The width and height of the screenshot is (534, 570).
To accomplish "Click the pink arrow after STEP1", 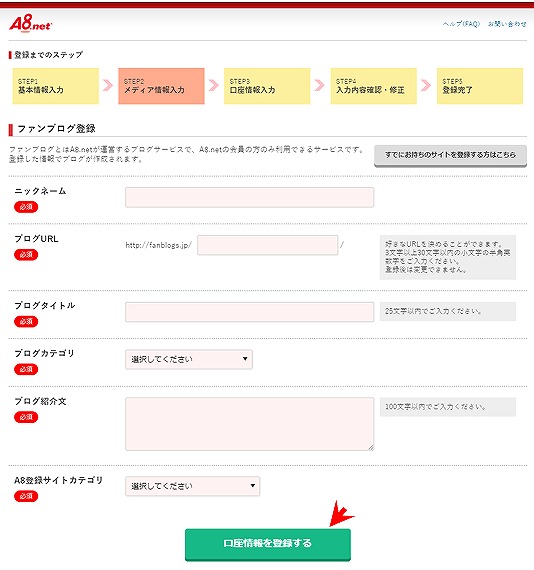I will point(108,85).
